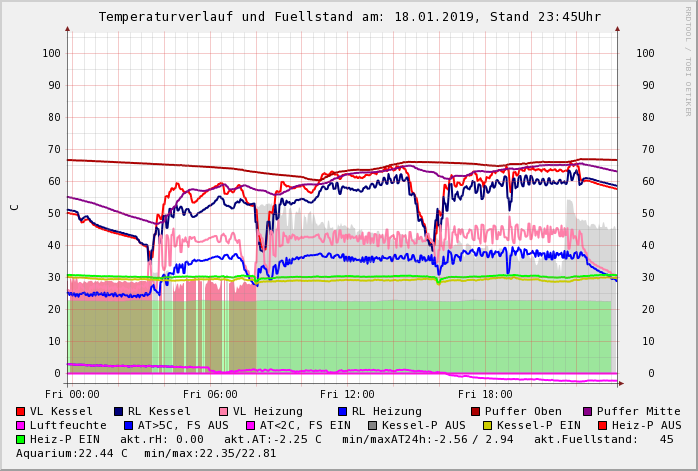Click the AT>5C, FS AUS legend swatch
The width and height of the screenshot is (698, 471).
[129, 425]
